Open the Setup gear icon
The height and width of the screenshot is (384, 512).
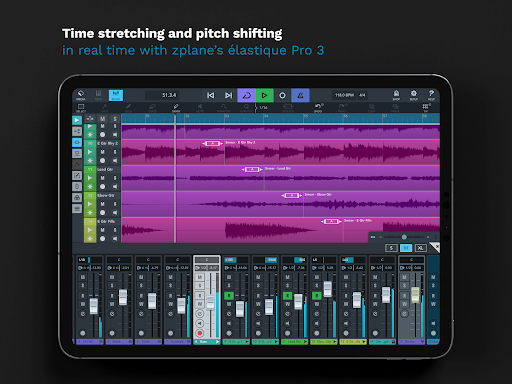pyautogui.click(x=414, y=95)
